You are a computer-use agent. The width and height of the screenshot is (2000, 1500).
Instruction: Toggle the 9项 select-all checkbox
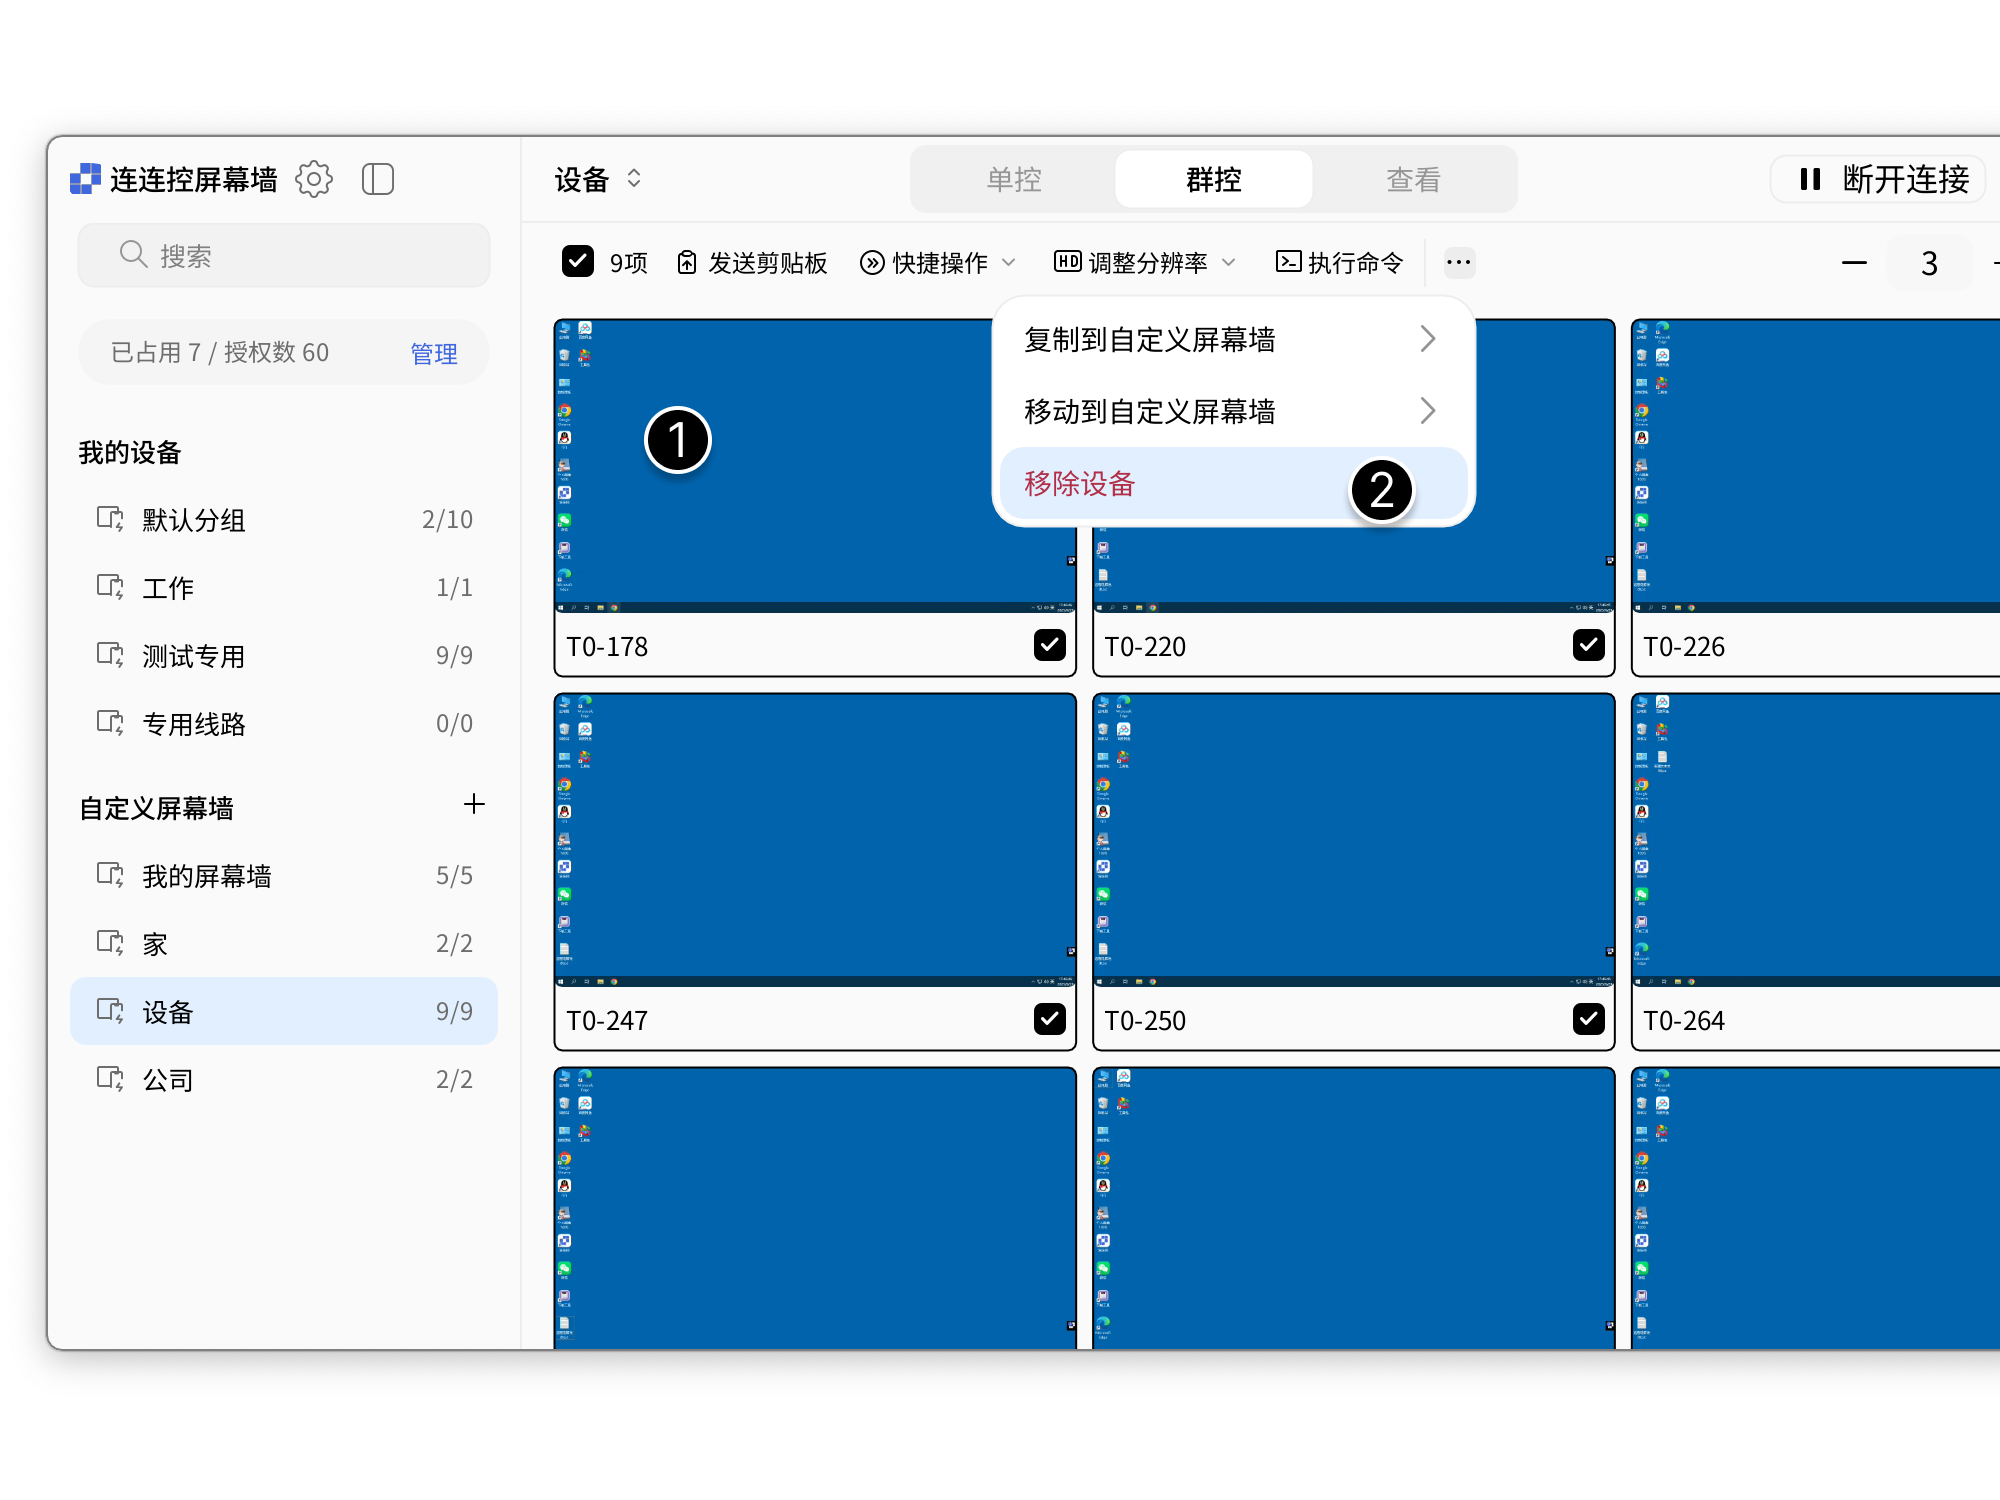[578, 261]
